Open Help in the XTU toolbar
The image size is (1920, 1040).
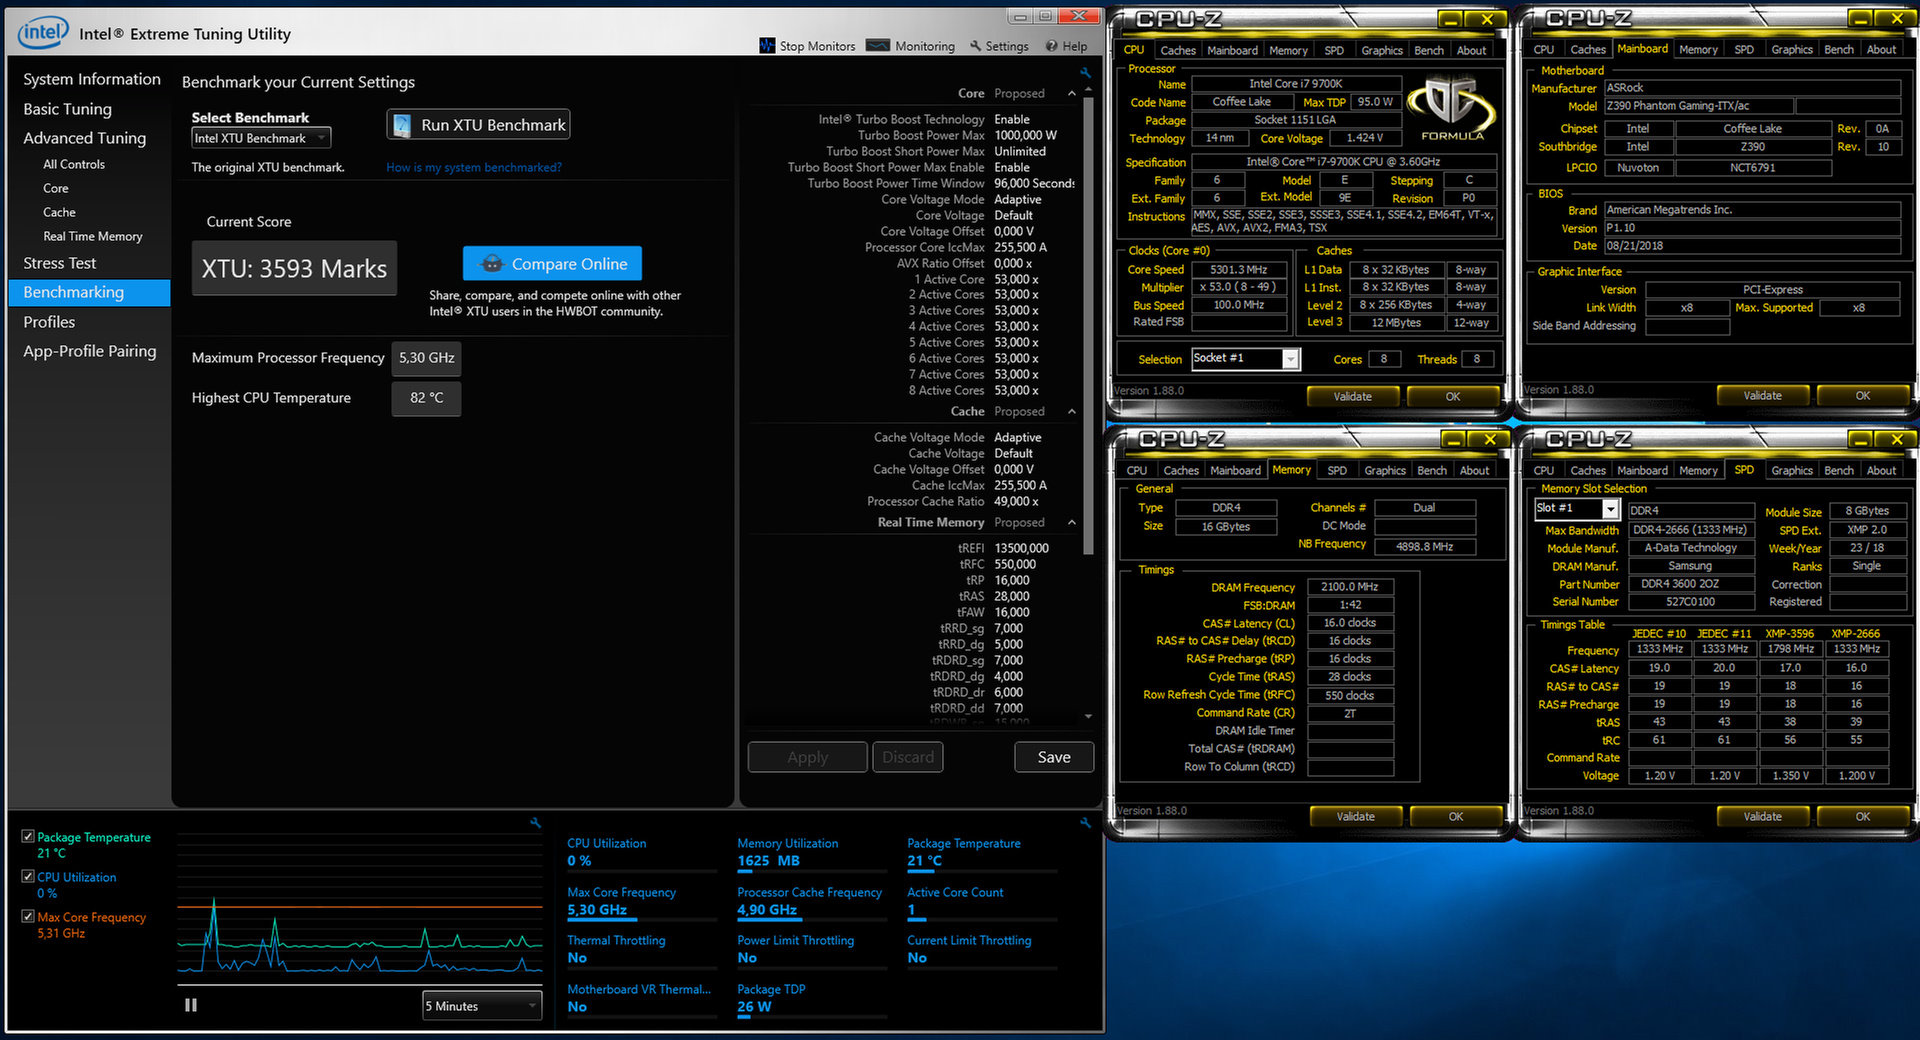pos(1067,46)
